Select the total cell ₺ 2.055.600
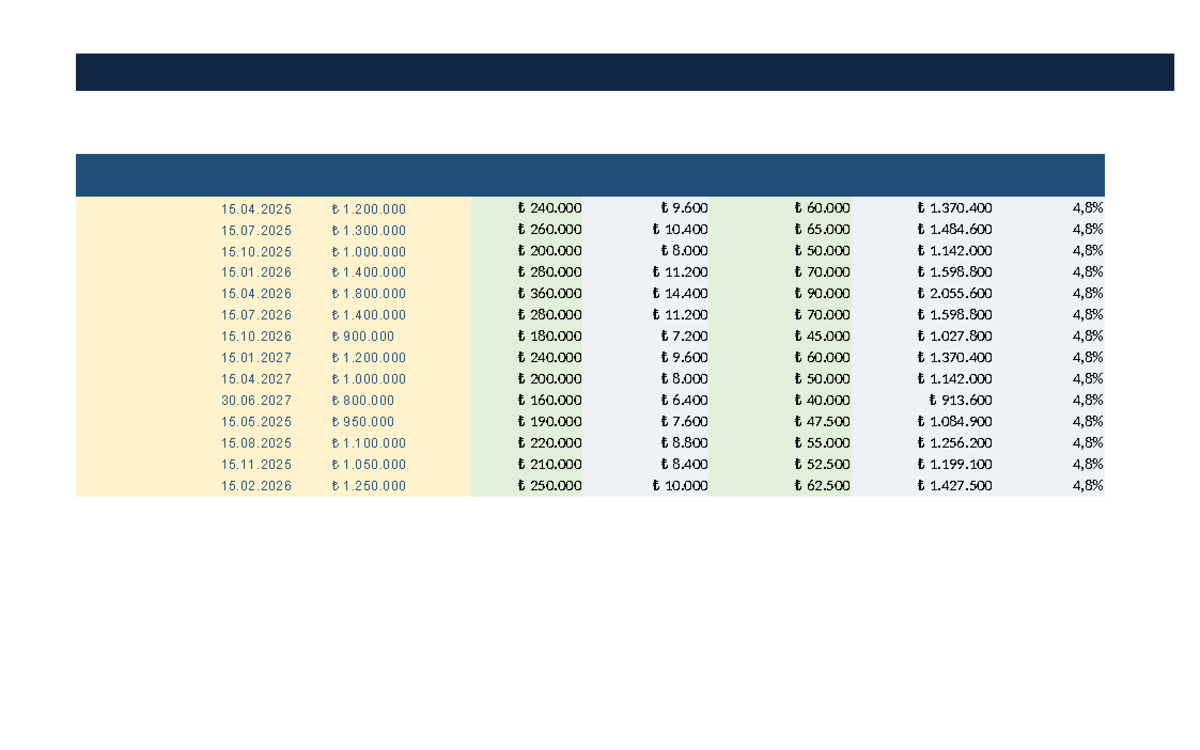 point(923,293)
